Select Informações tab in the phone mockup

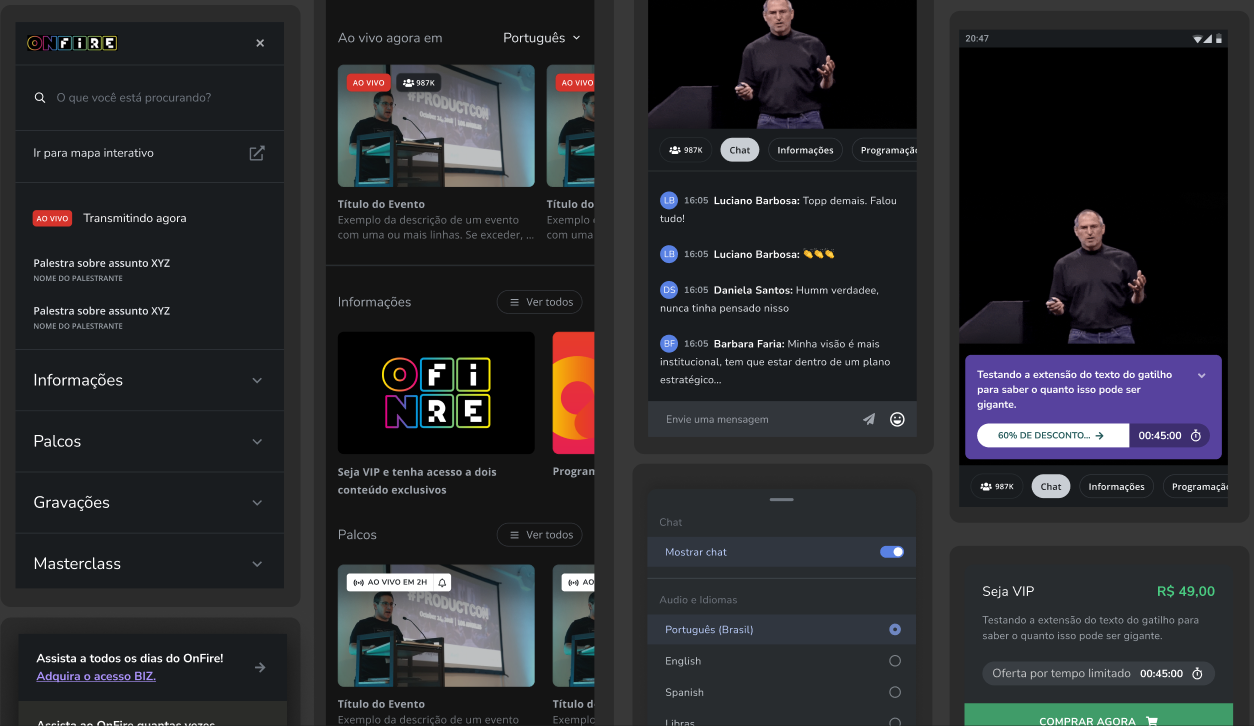click(x=1116, y=487)
